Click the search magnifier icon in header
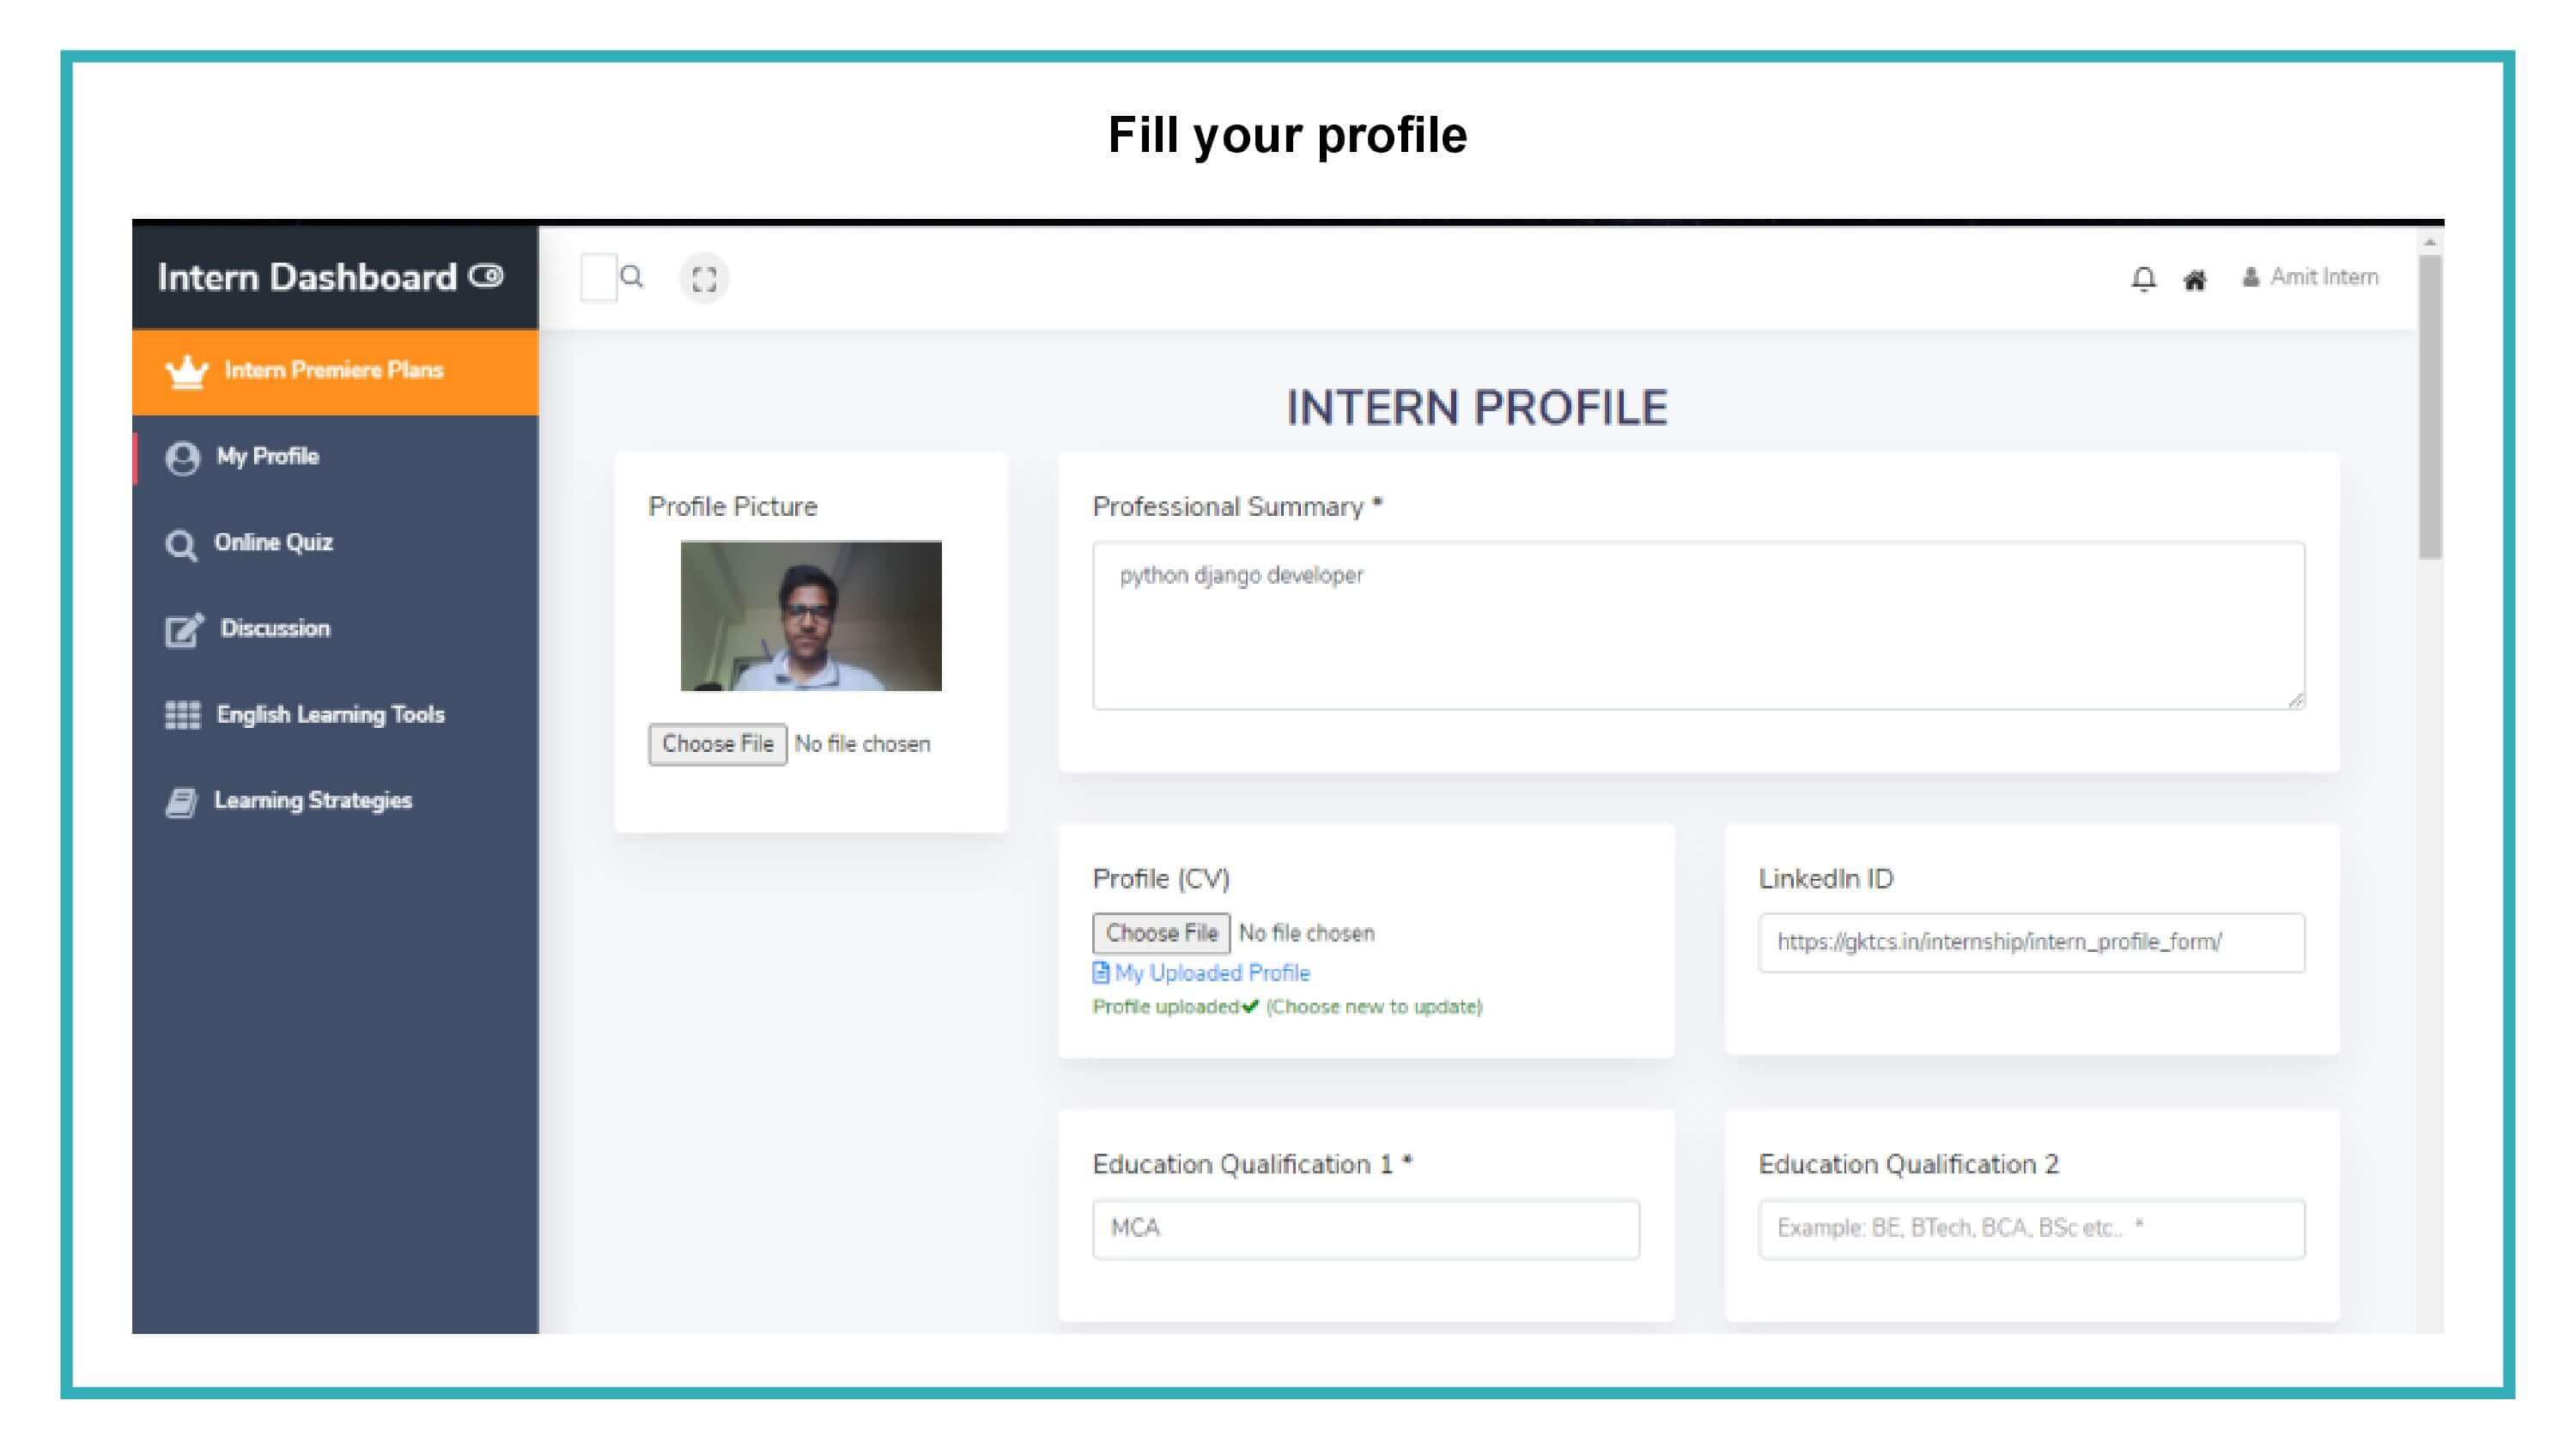The width and height of the screenshot is (2576, 1449). pyautogui.click(x=631, y=276)
